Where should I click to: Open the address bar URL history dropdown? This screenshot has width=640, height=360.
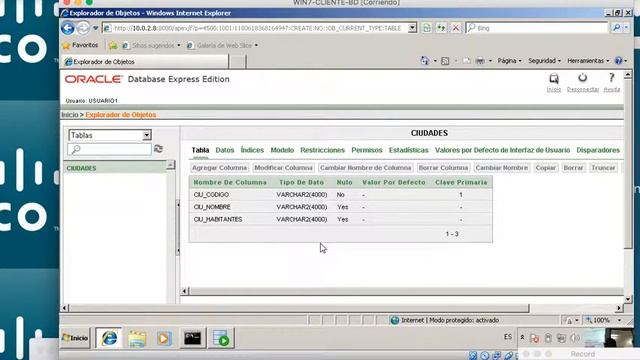click(412, 28)
